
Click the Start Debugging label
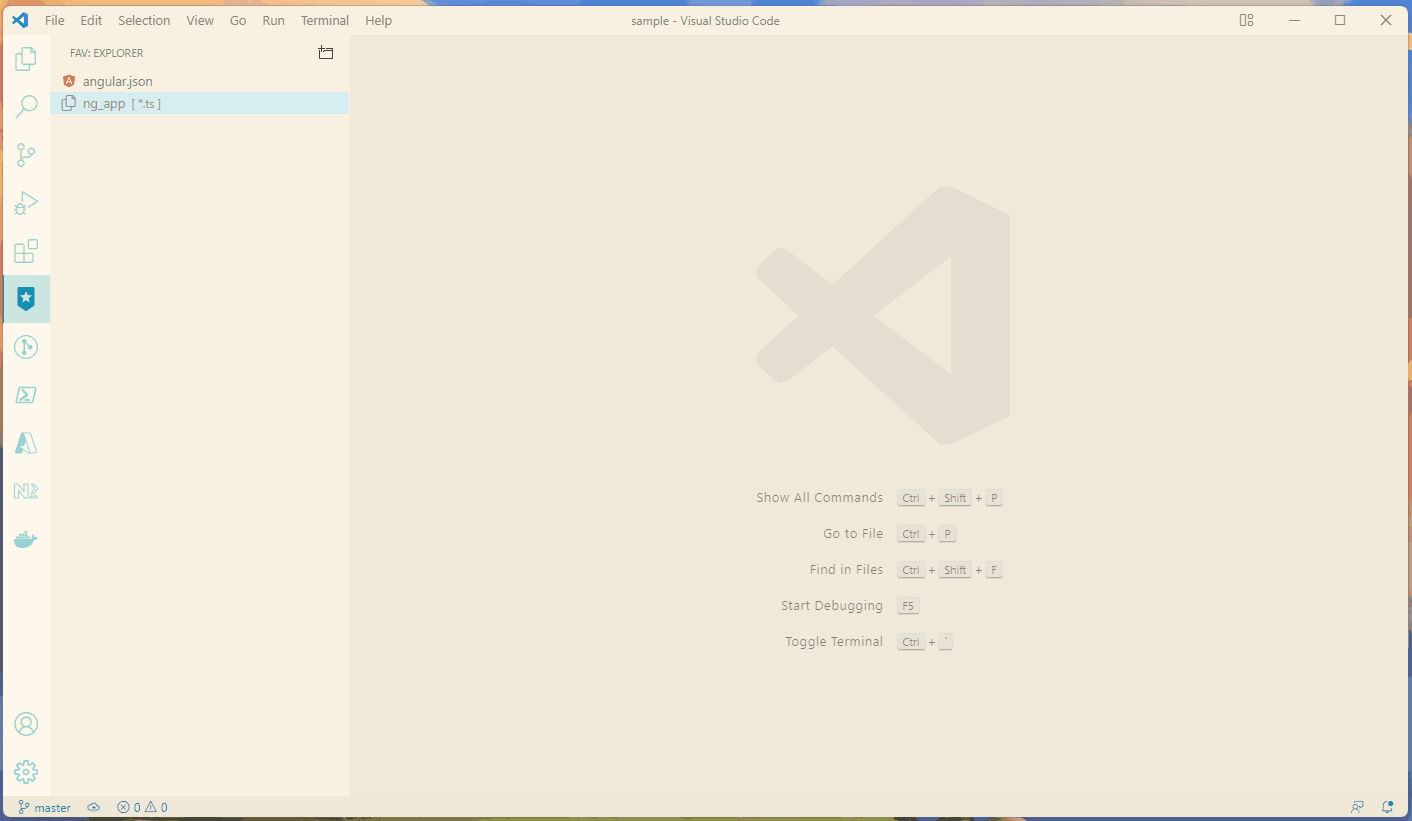pyautogui.click(x=832, y=606)
